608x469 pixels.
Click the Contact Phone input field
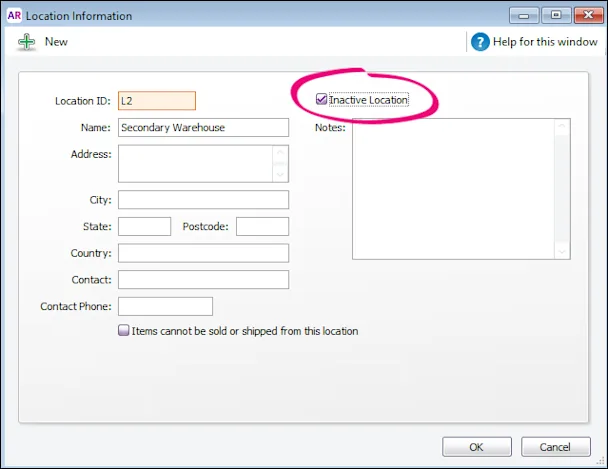[x=166, y=306]
